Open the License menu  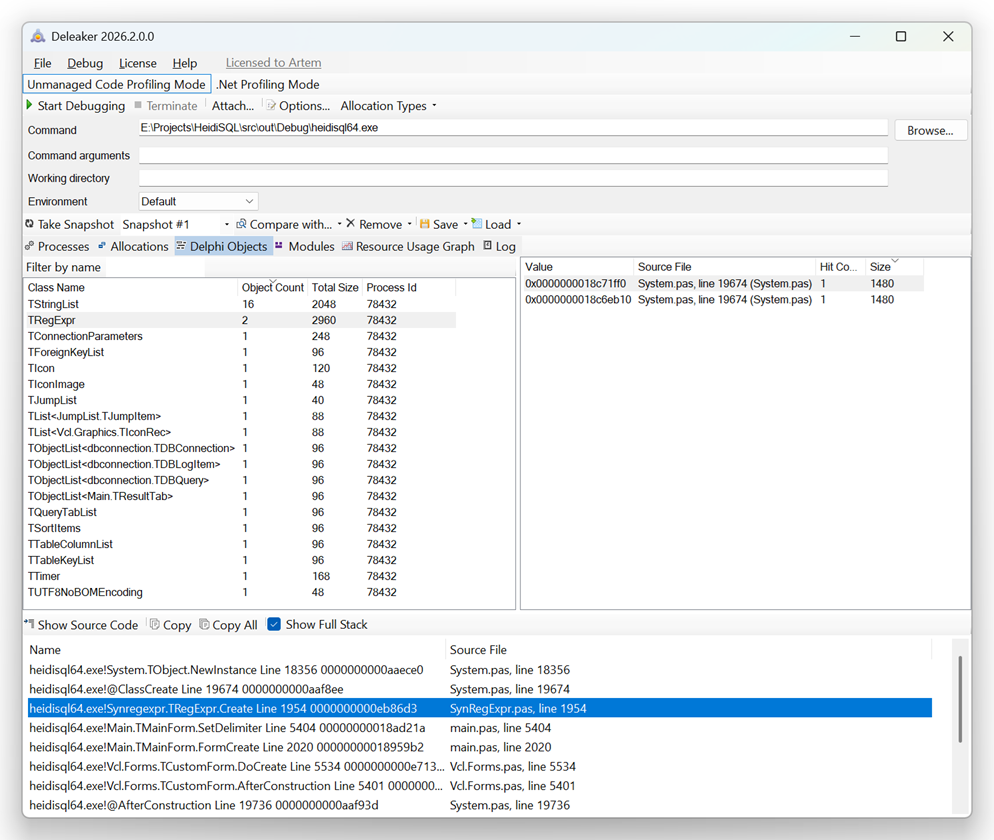point(138,63)
